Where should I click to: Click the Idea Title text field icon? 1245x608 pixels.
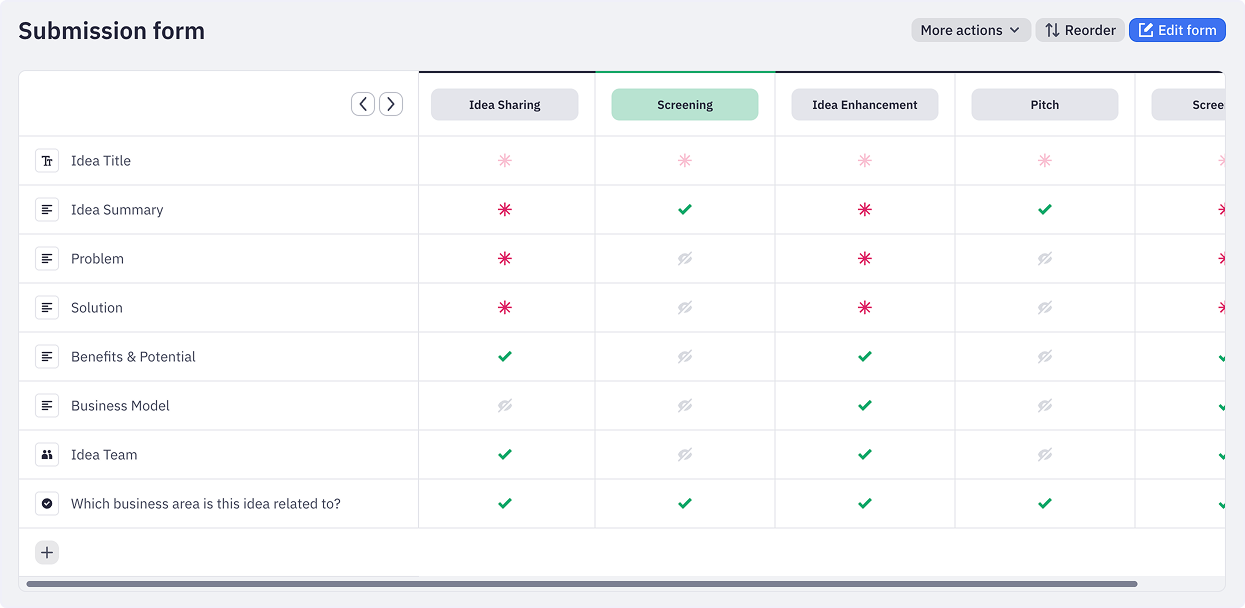(x=47, y=161)
